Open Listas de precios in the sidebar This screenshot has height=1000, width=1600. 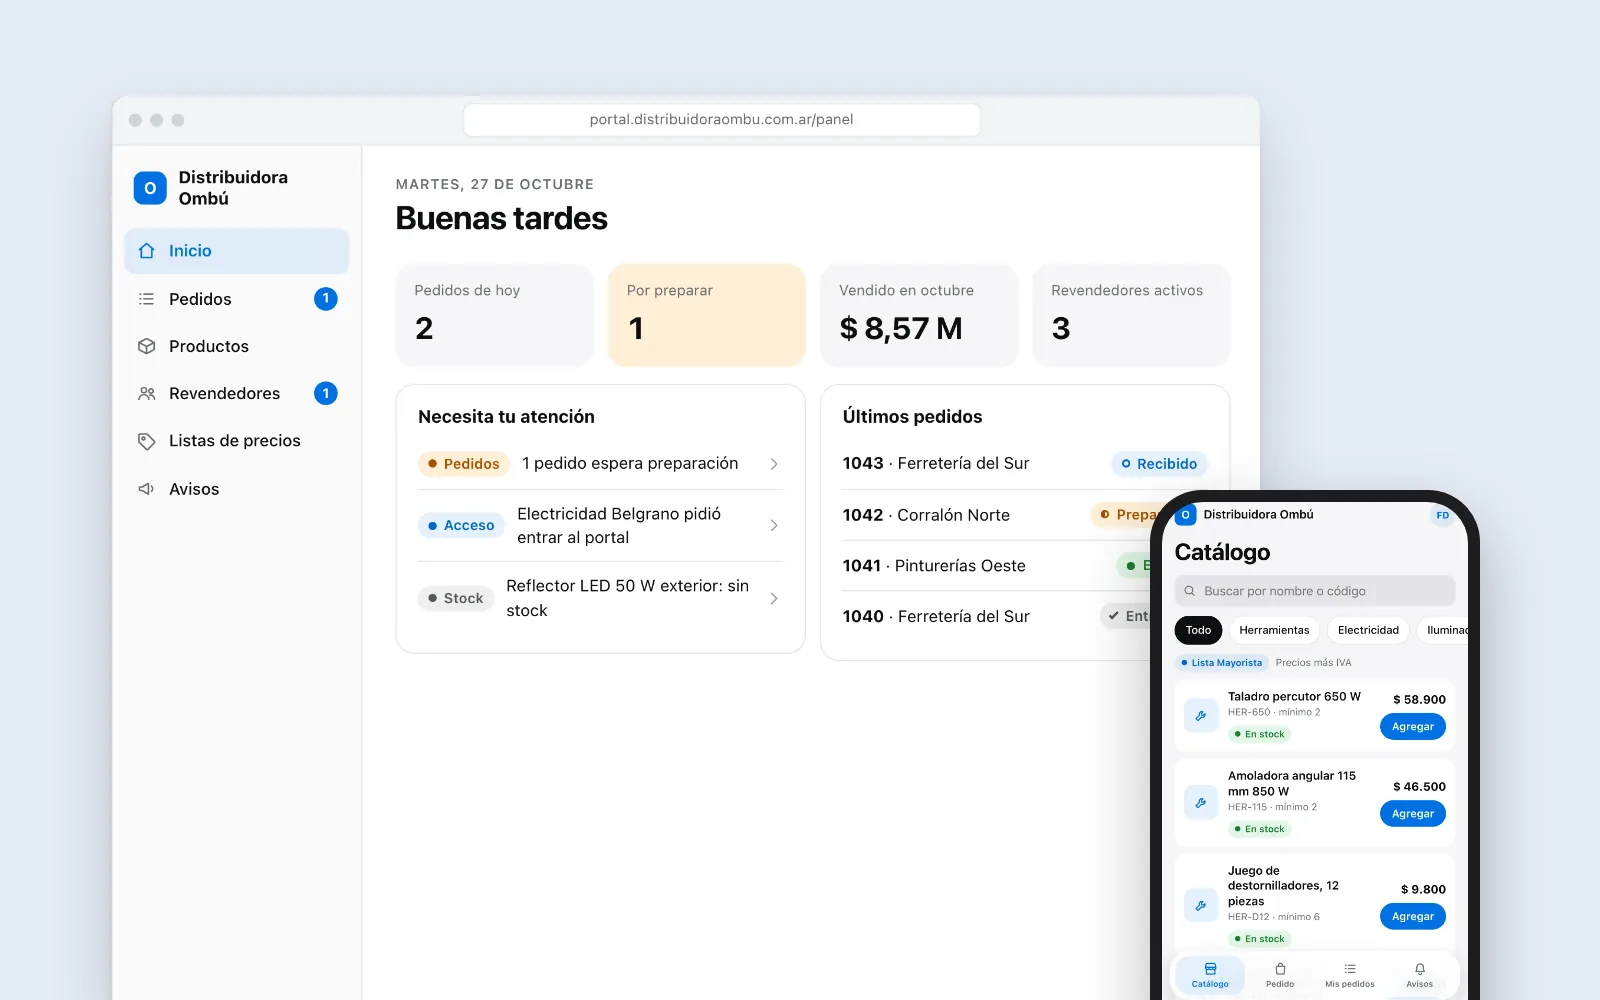tap(237, 441)
